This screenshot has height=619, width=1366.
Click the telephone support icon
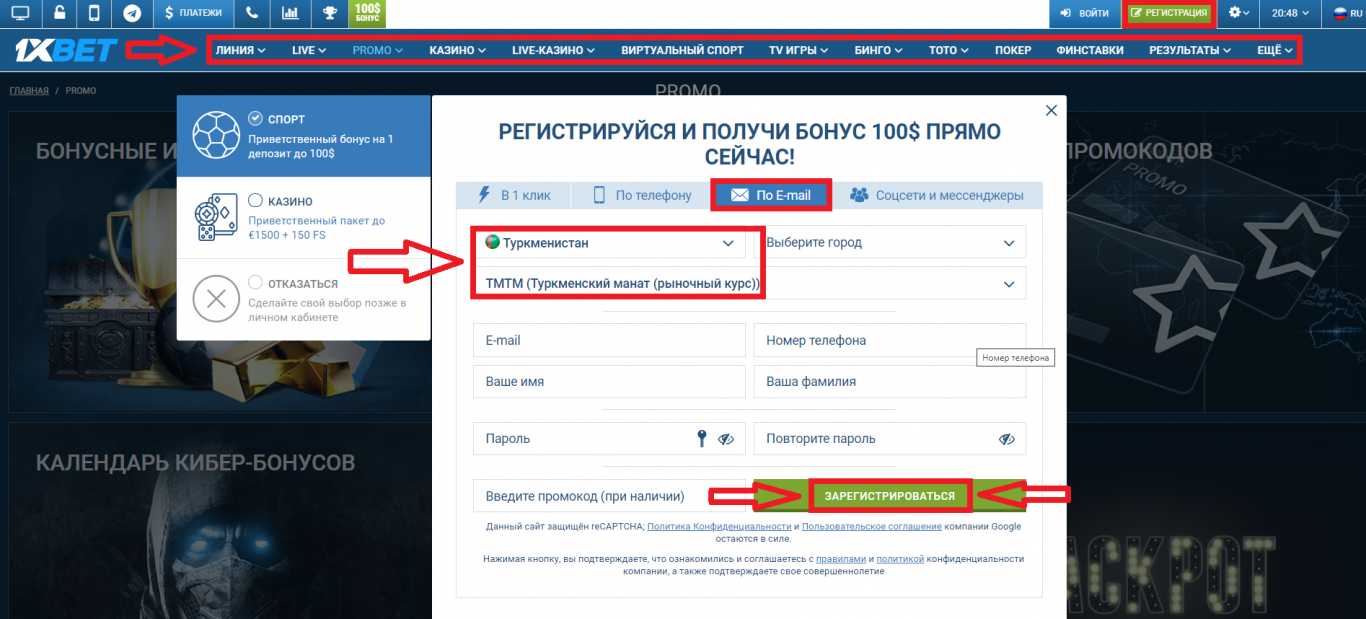[x=252, y=13]
